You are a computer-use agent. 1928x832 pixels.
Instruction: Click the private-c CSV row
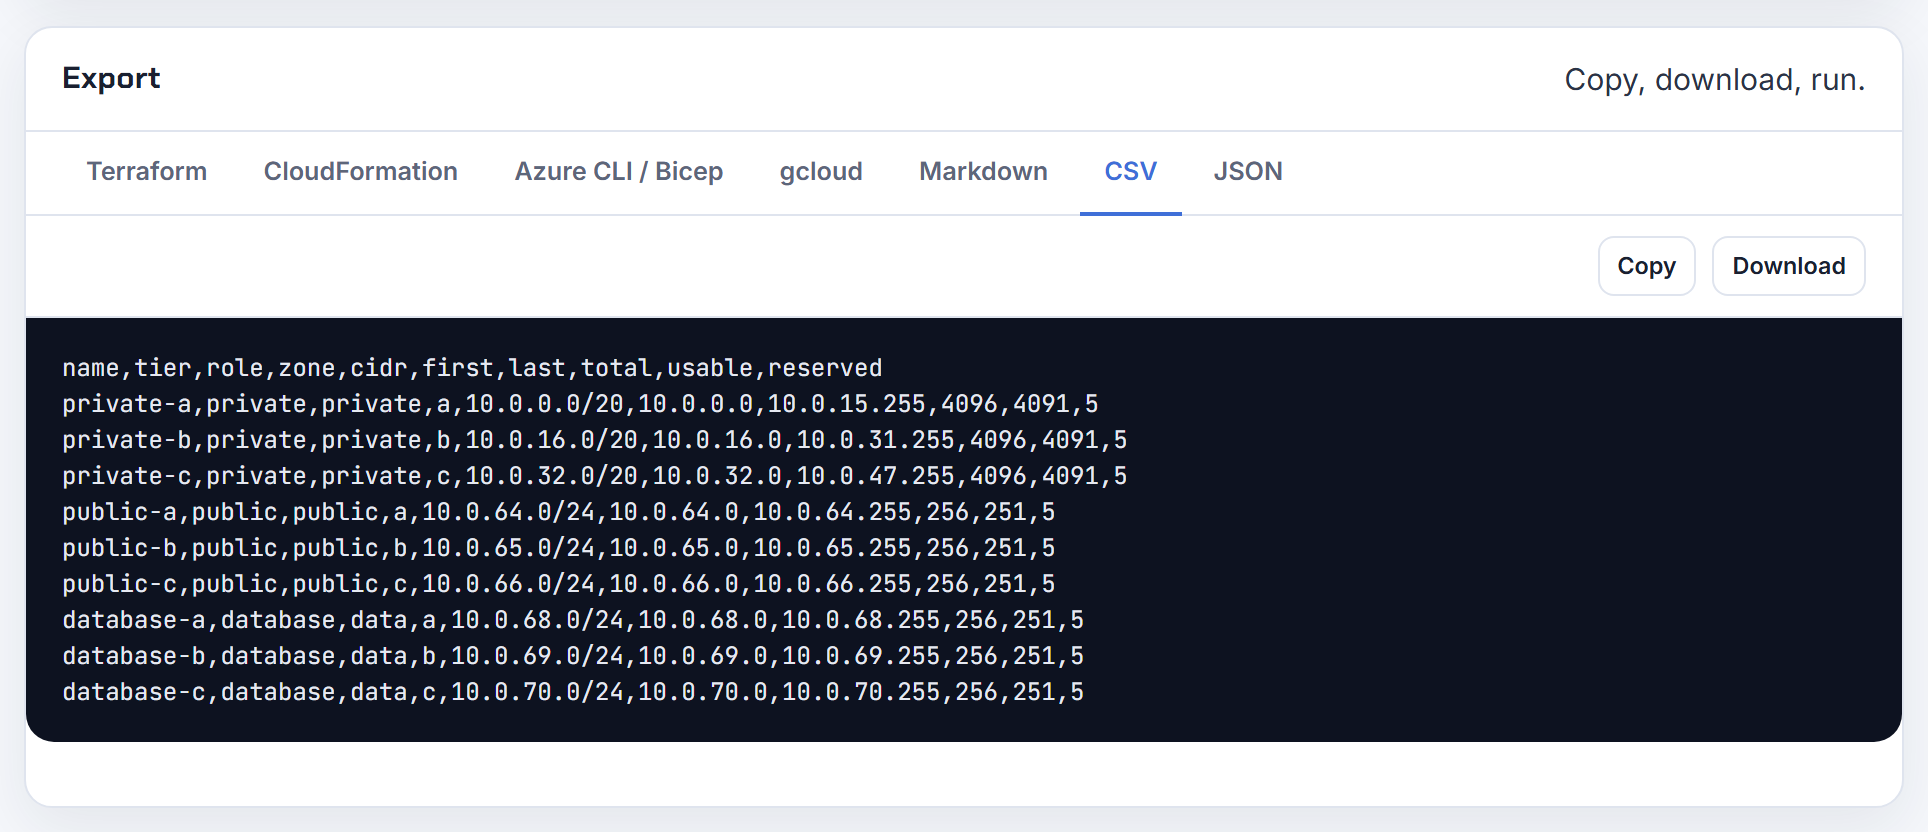click(x=595, y=476)
